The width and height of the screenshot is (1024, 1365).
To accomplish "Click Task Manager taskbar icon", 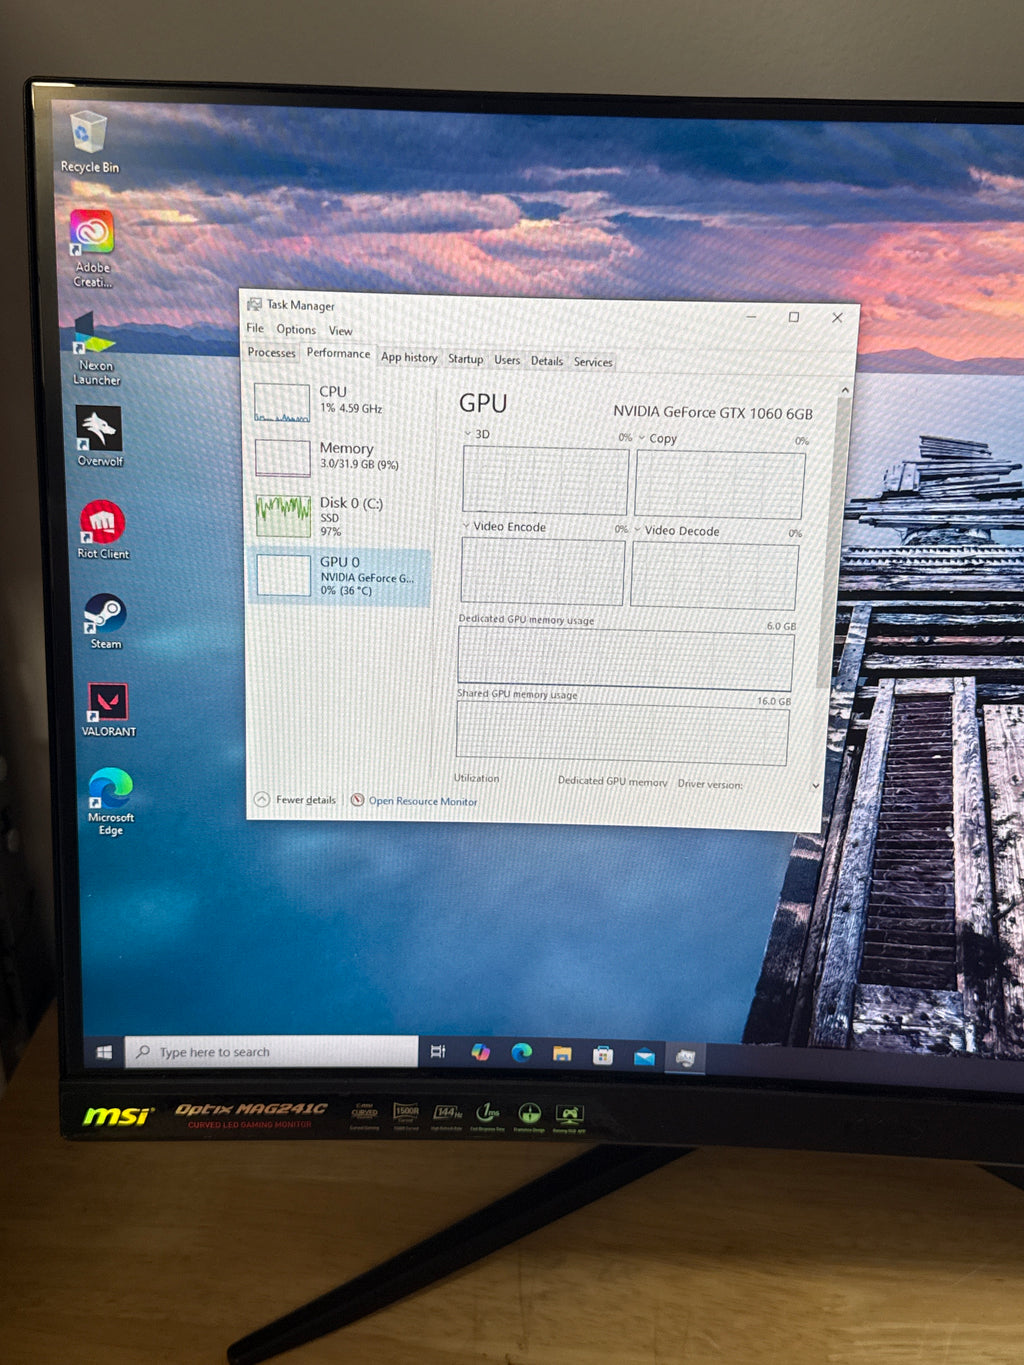I will pyautogui.click(x=685, y=1057).
